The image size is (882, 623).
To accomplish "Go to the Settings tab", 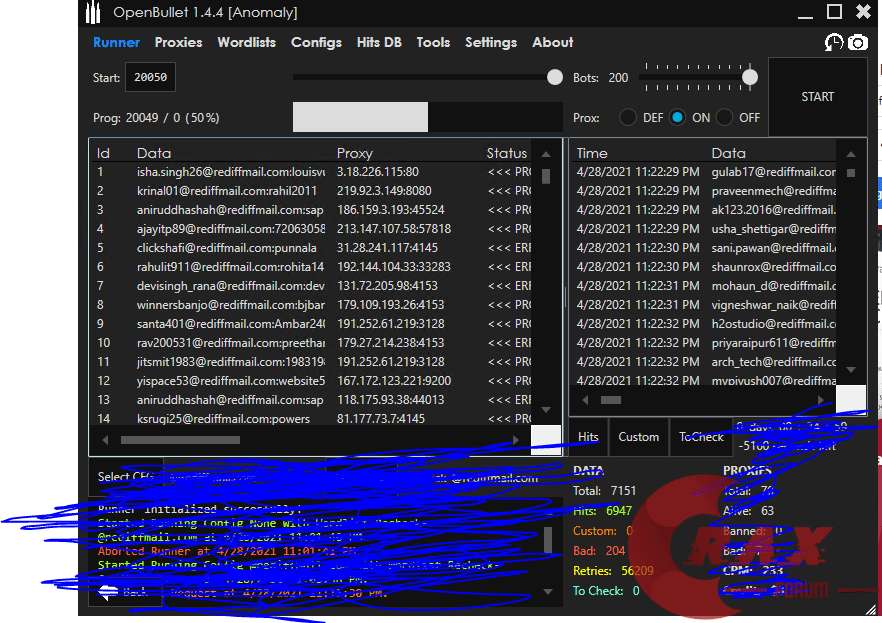I will click(x=491, y=42).
